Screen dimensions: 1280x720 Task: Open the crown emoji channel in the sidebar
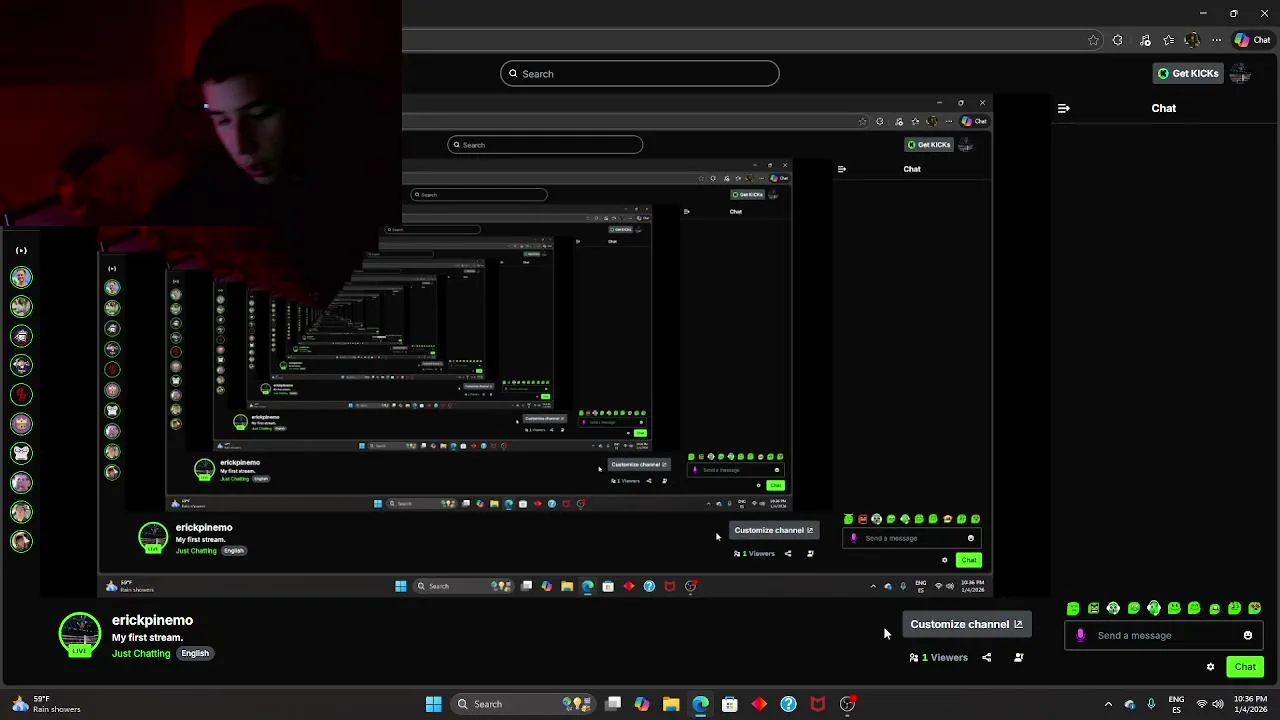(21, 423)
